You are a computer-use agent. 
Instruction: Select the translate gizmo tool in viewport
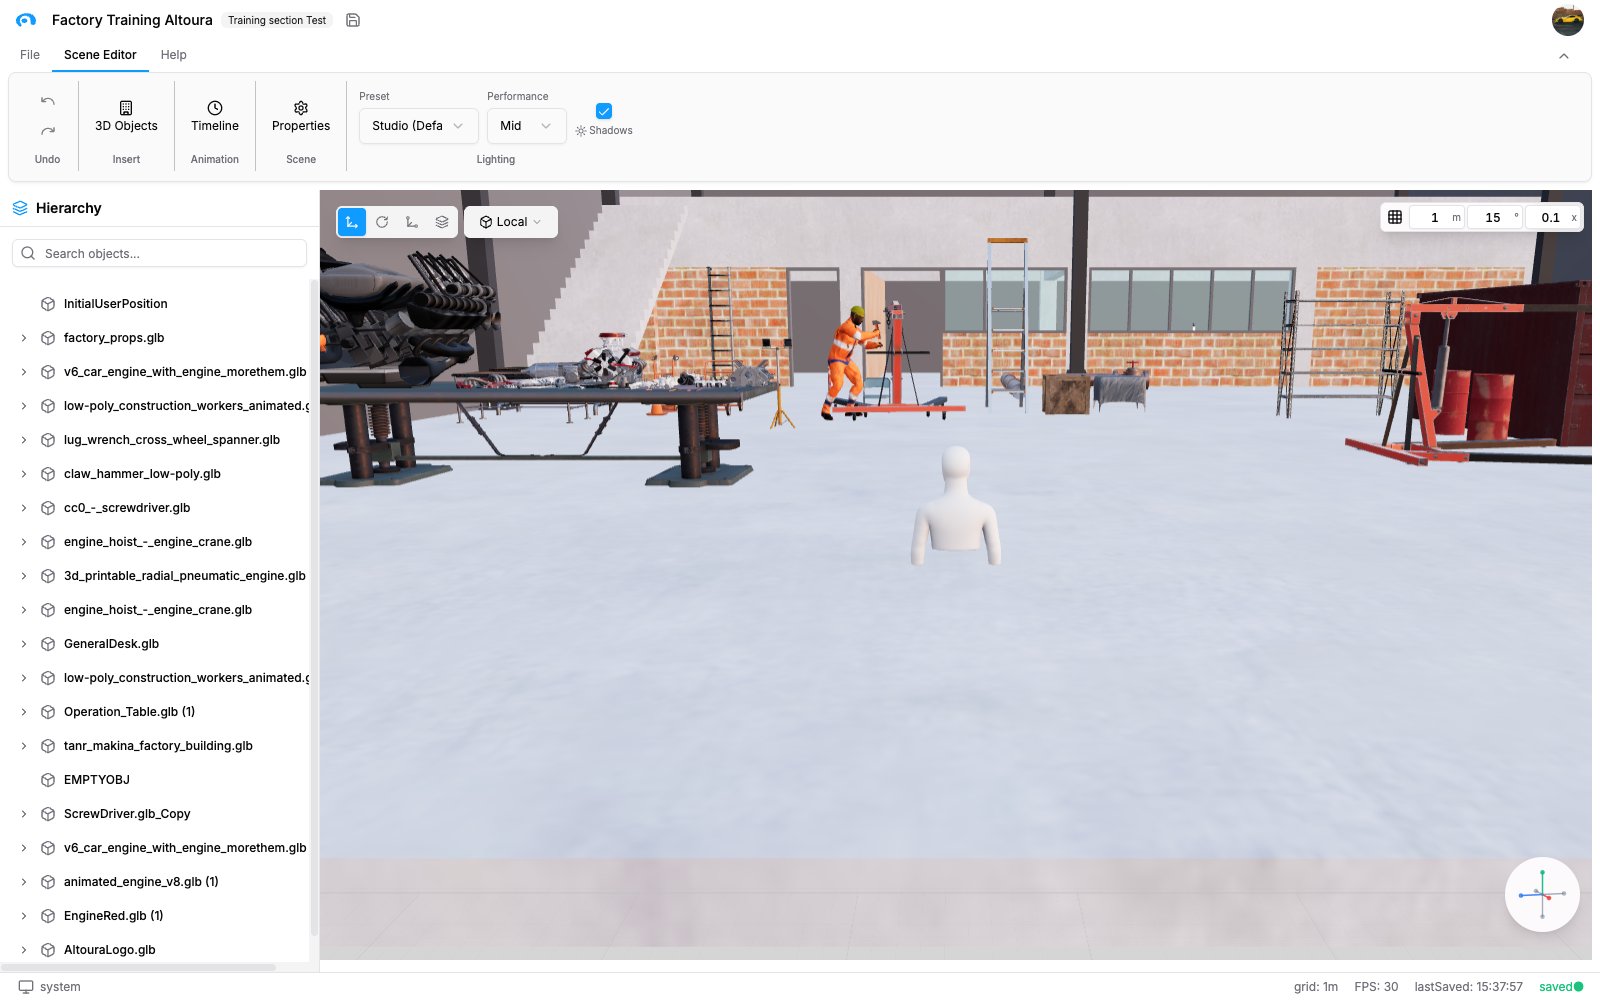point(352,222)
